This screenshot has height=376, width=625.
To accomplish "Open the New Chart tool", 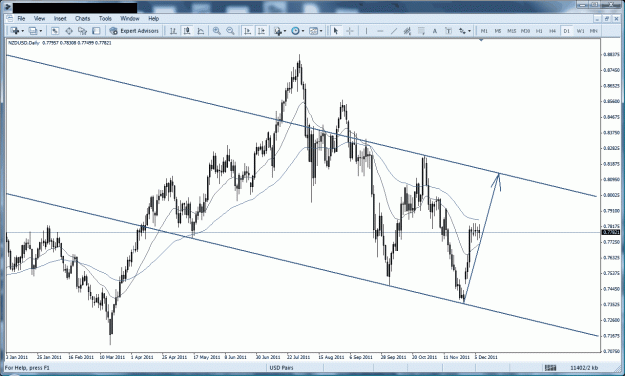I will pos(15,31).
